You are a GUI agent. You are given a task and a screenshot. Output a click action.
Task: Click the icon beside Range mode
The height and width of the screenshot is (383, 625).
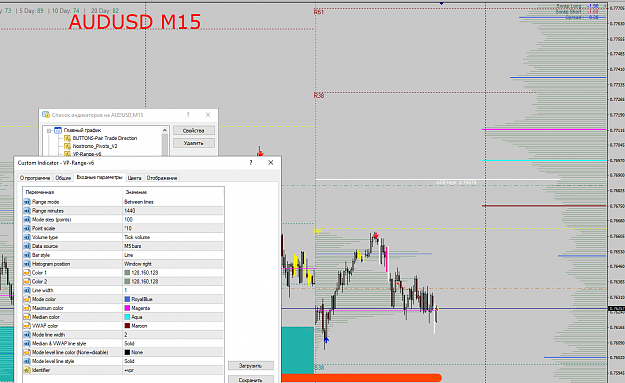[27, 202]
